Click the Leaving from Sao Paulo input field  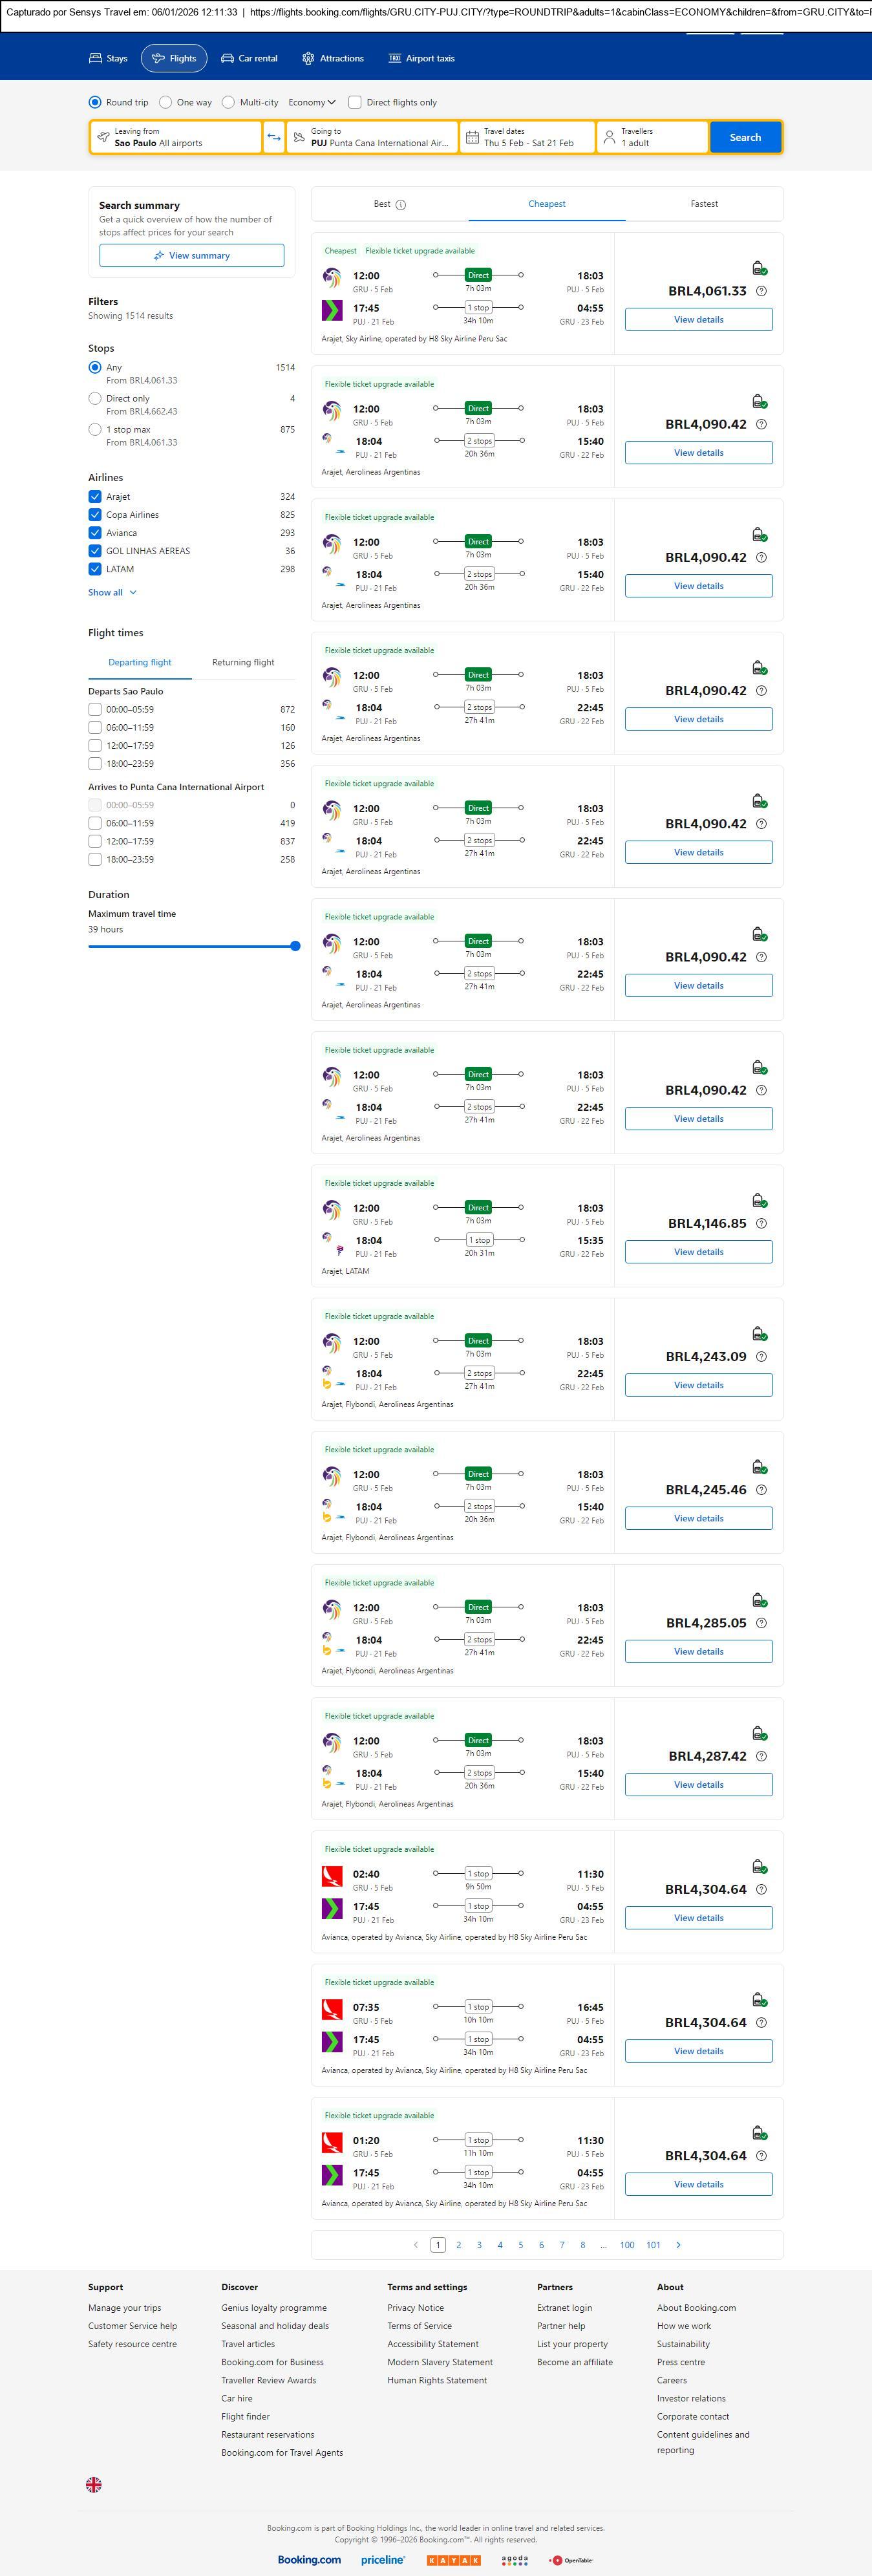[176, 137]
